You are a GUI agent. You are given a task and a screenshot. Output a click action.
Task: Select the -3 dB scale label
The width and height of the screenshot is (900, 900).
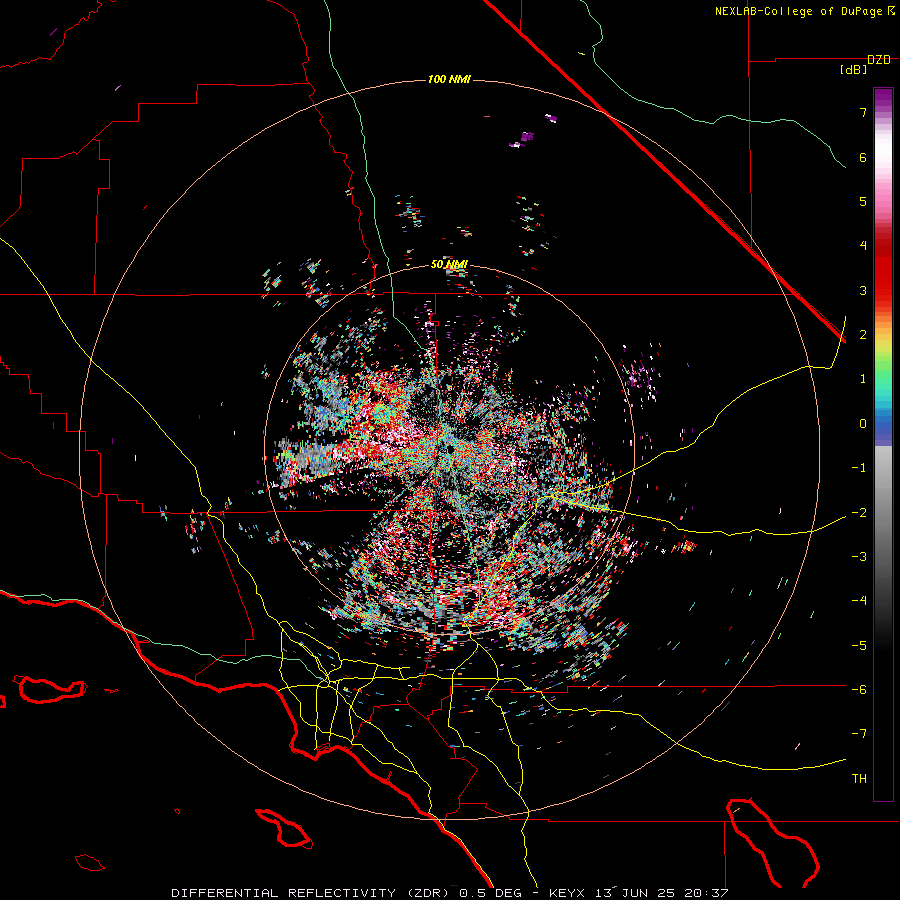pos(859,556)
